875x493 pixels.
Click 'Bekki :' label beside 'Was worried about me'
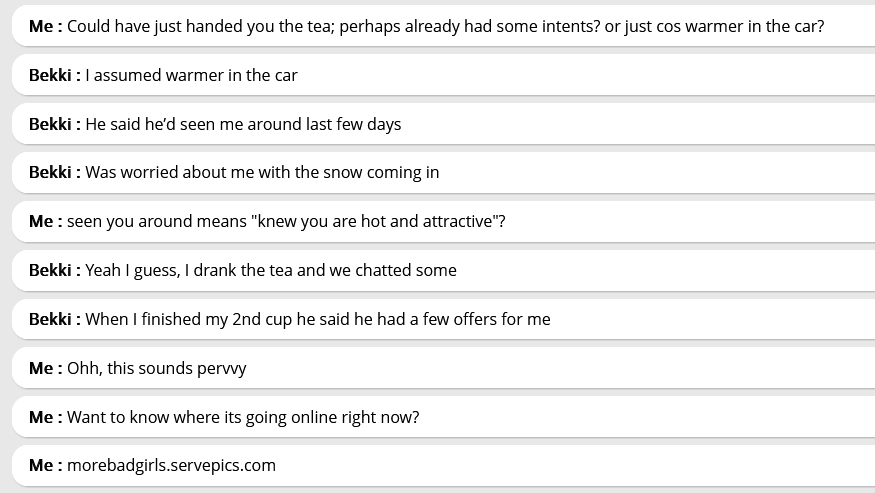point(55,172)
